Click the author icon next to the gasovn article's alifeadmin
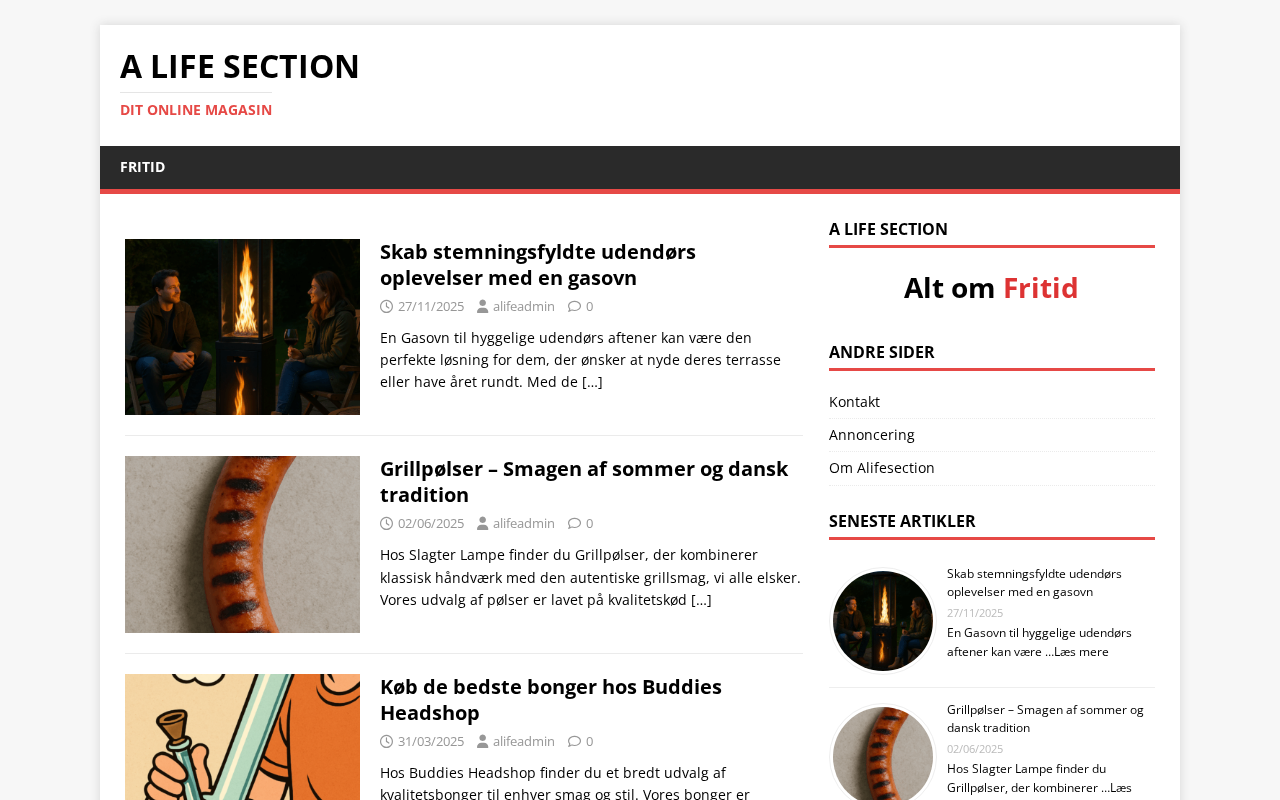This screenshot has width=1280, height=800. coord(482,307)
